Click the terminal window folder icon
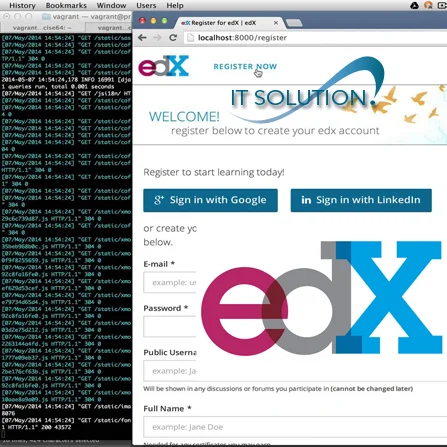 click(46, 16)
